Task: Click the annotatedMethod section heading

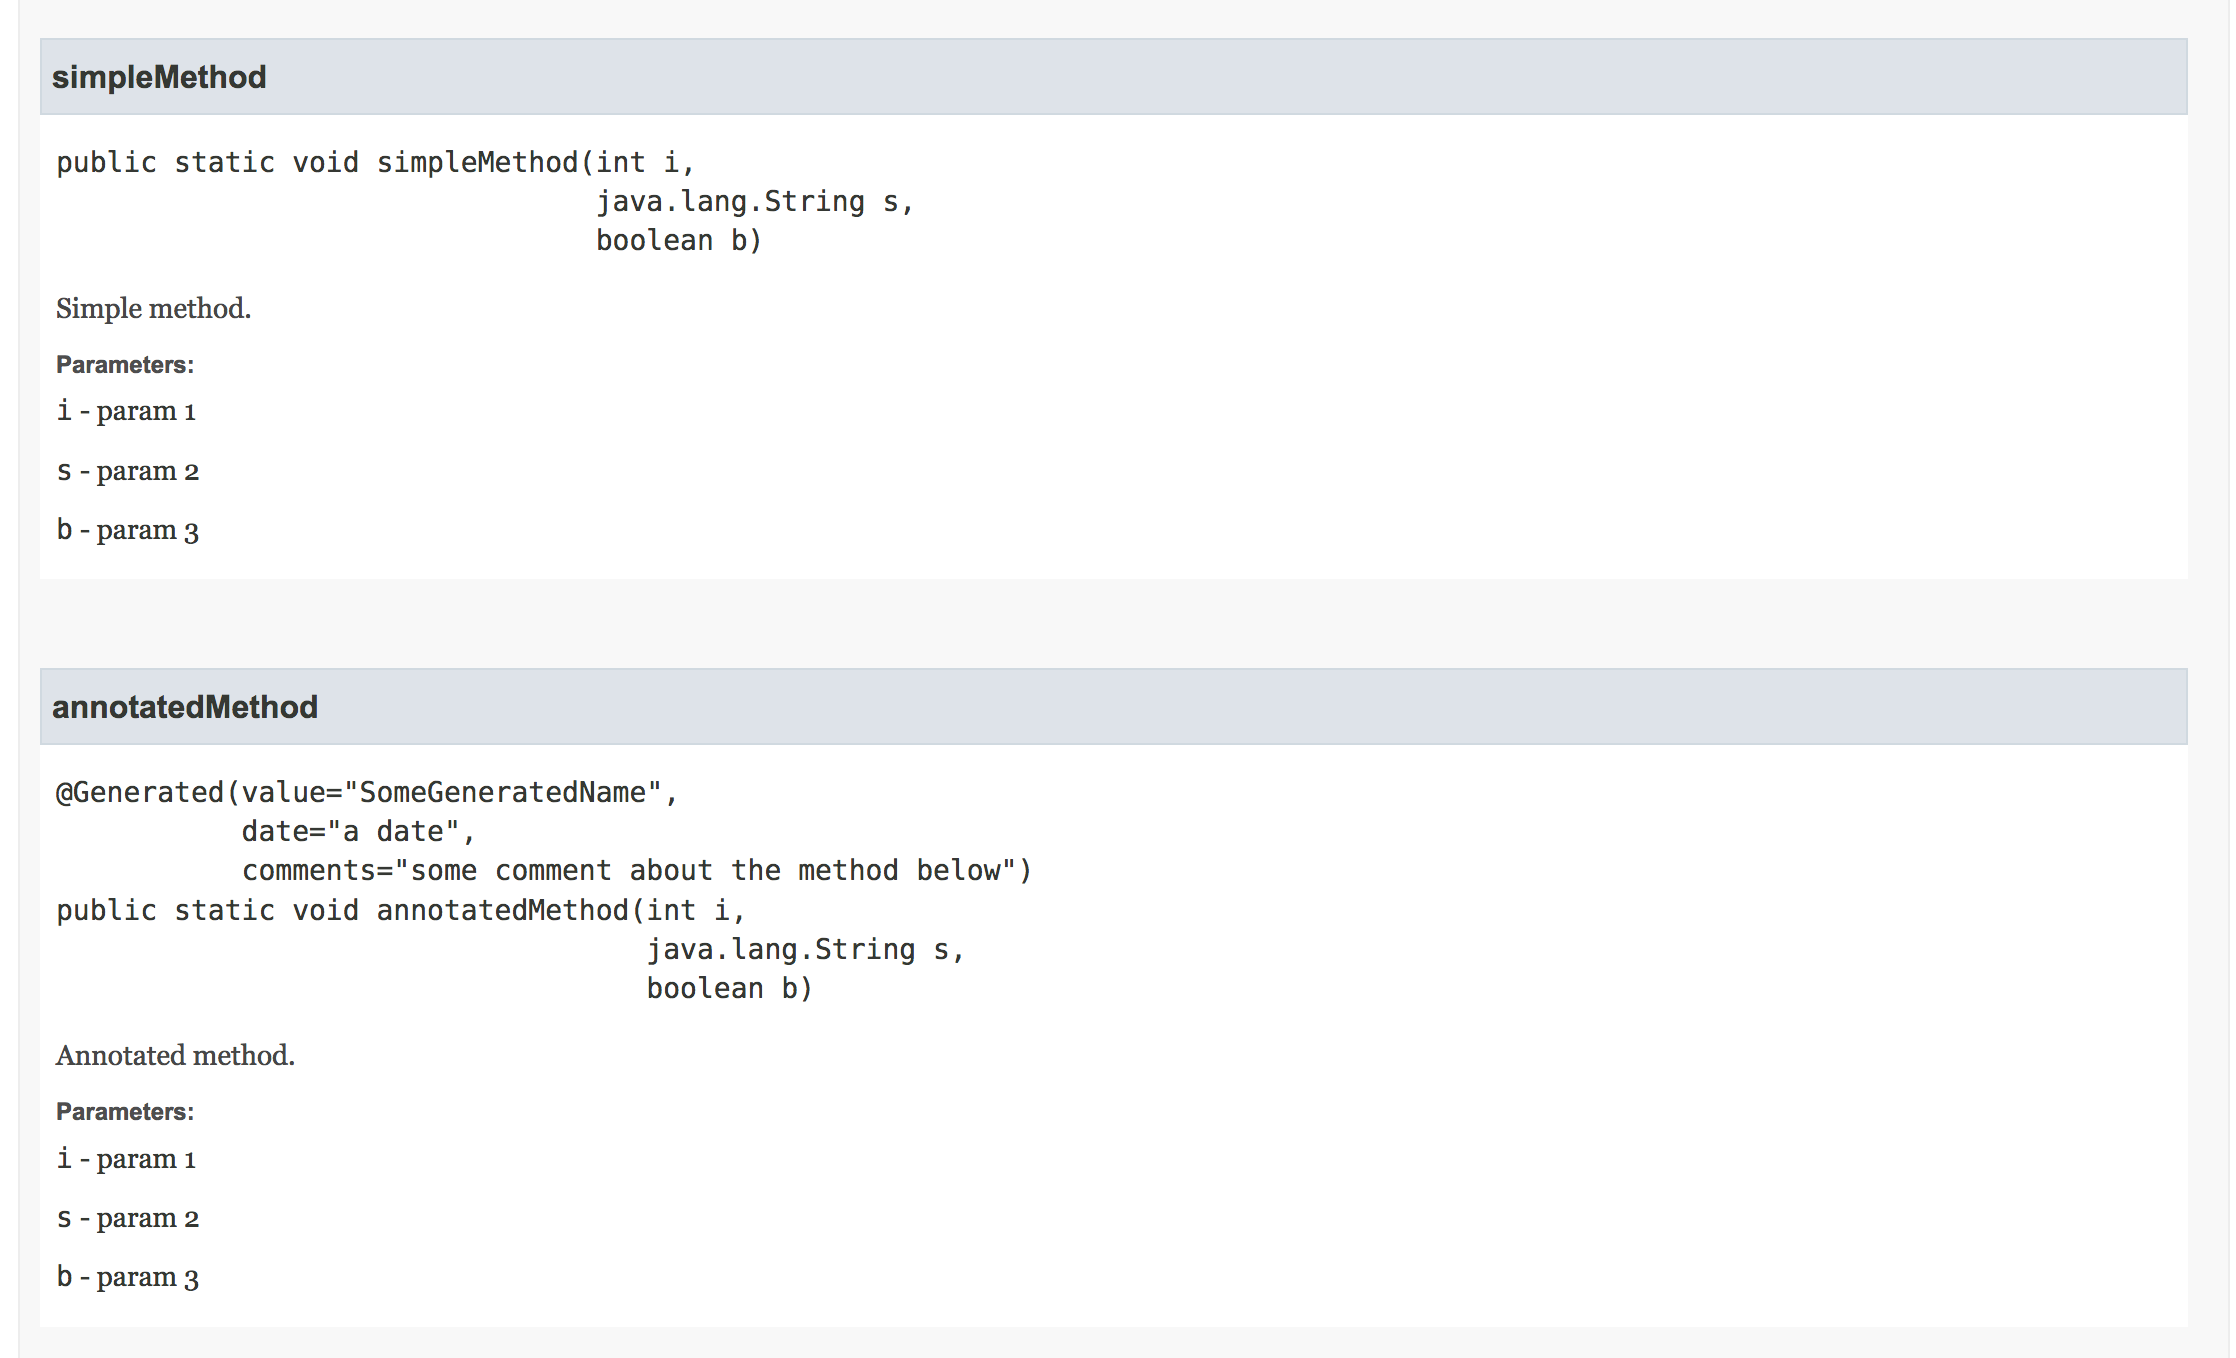Action: pyautogui.click(x=185, y=707)
